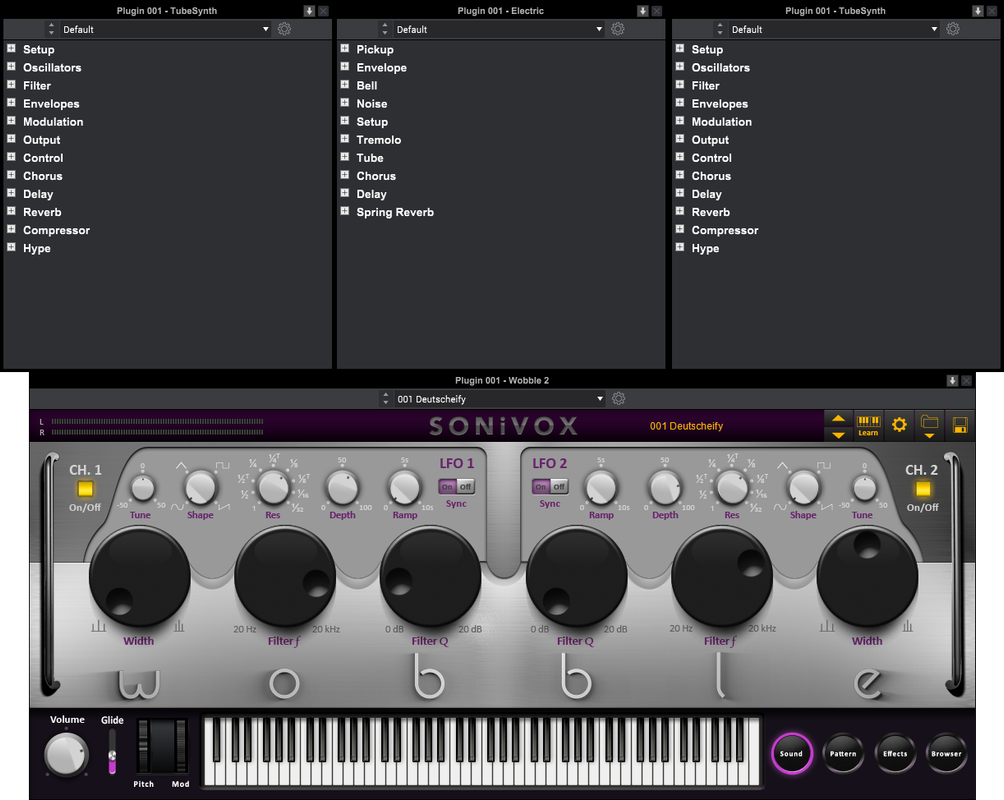The image size is (1004, 800).
Task: Expand Tremolo in Electric window
Action: tap(344, 139)
